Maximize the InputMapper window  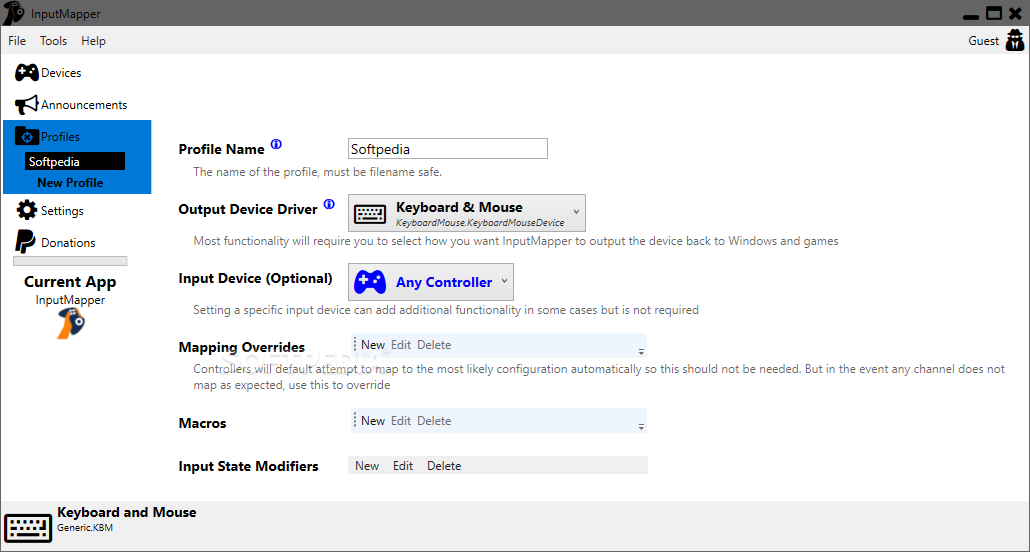pos(993,13)
